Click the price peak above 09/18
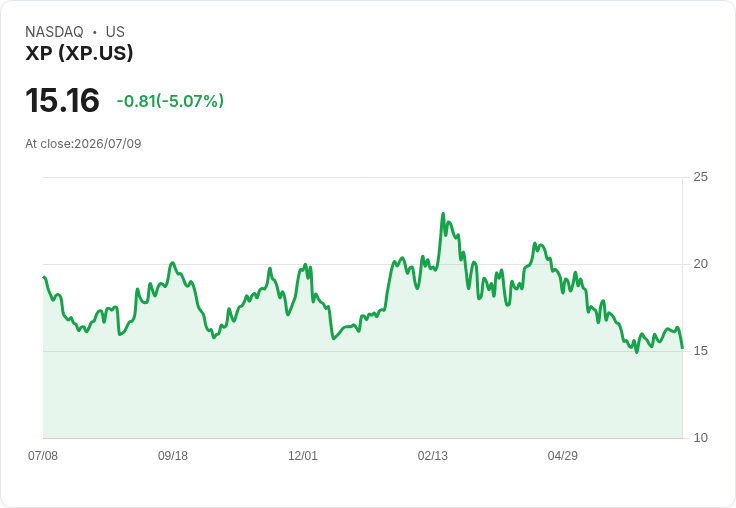The width and height of the screenshot is (736, 508). click(x=173, y=263)
